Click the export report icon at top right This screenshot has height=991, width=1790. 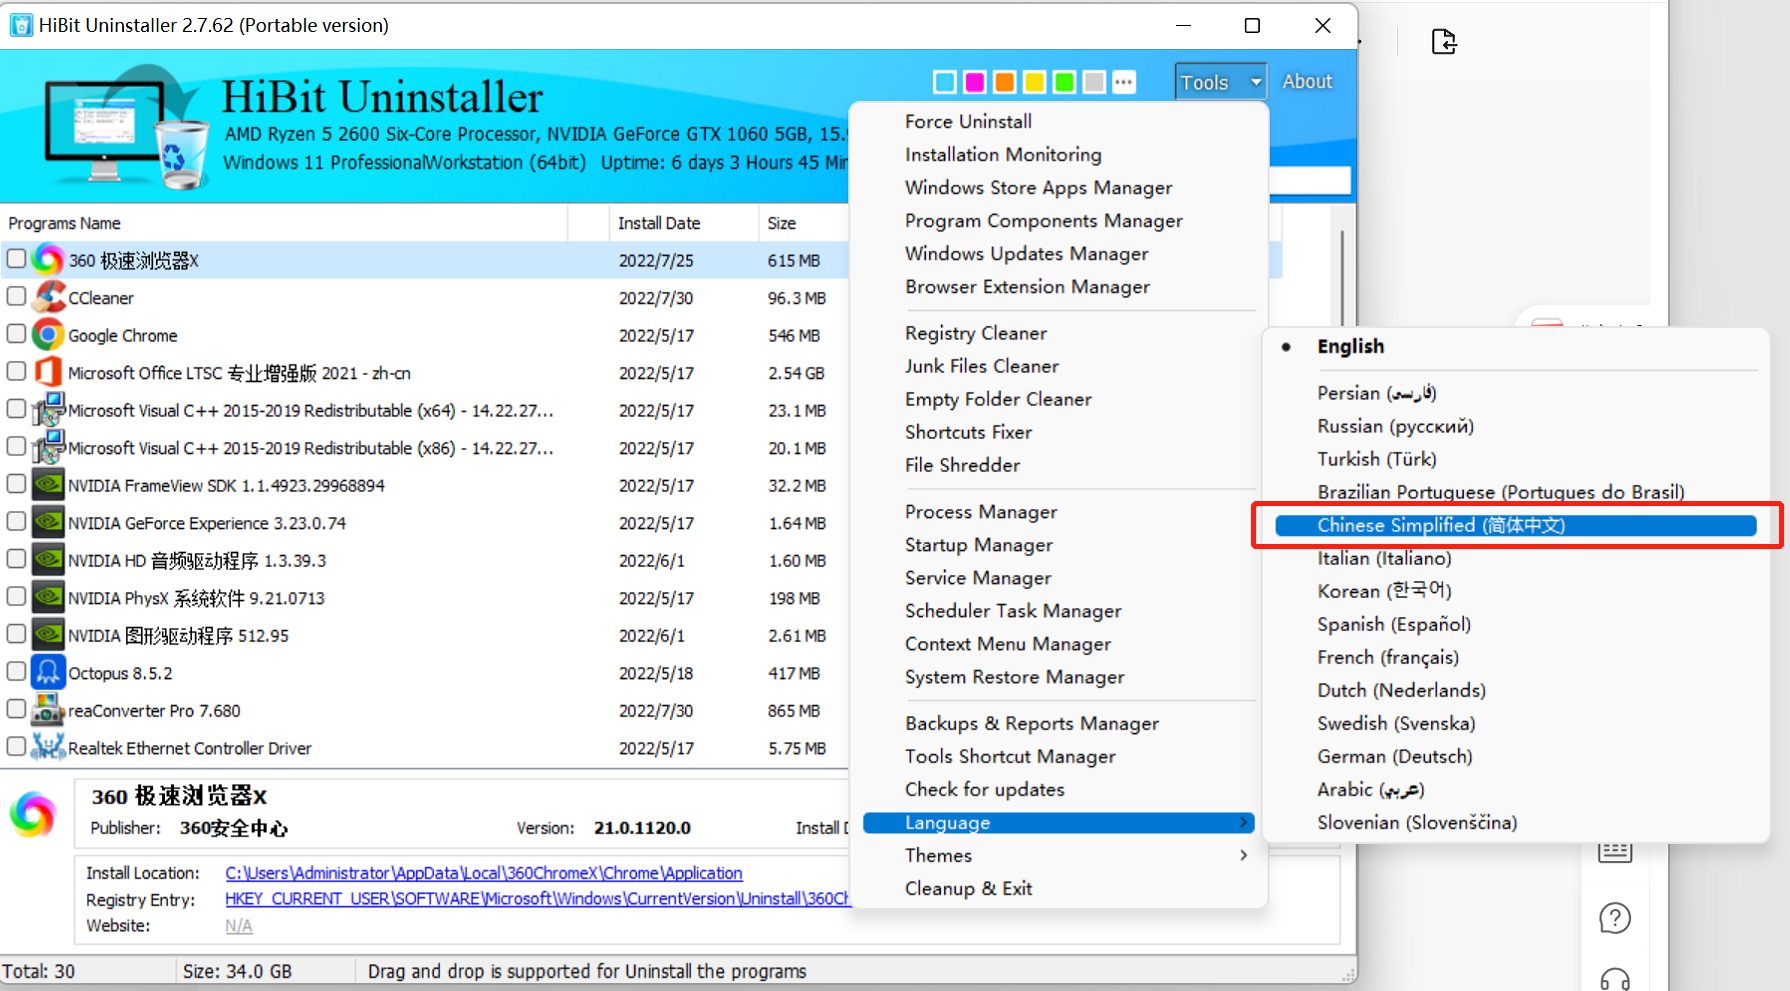1444,41
